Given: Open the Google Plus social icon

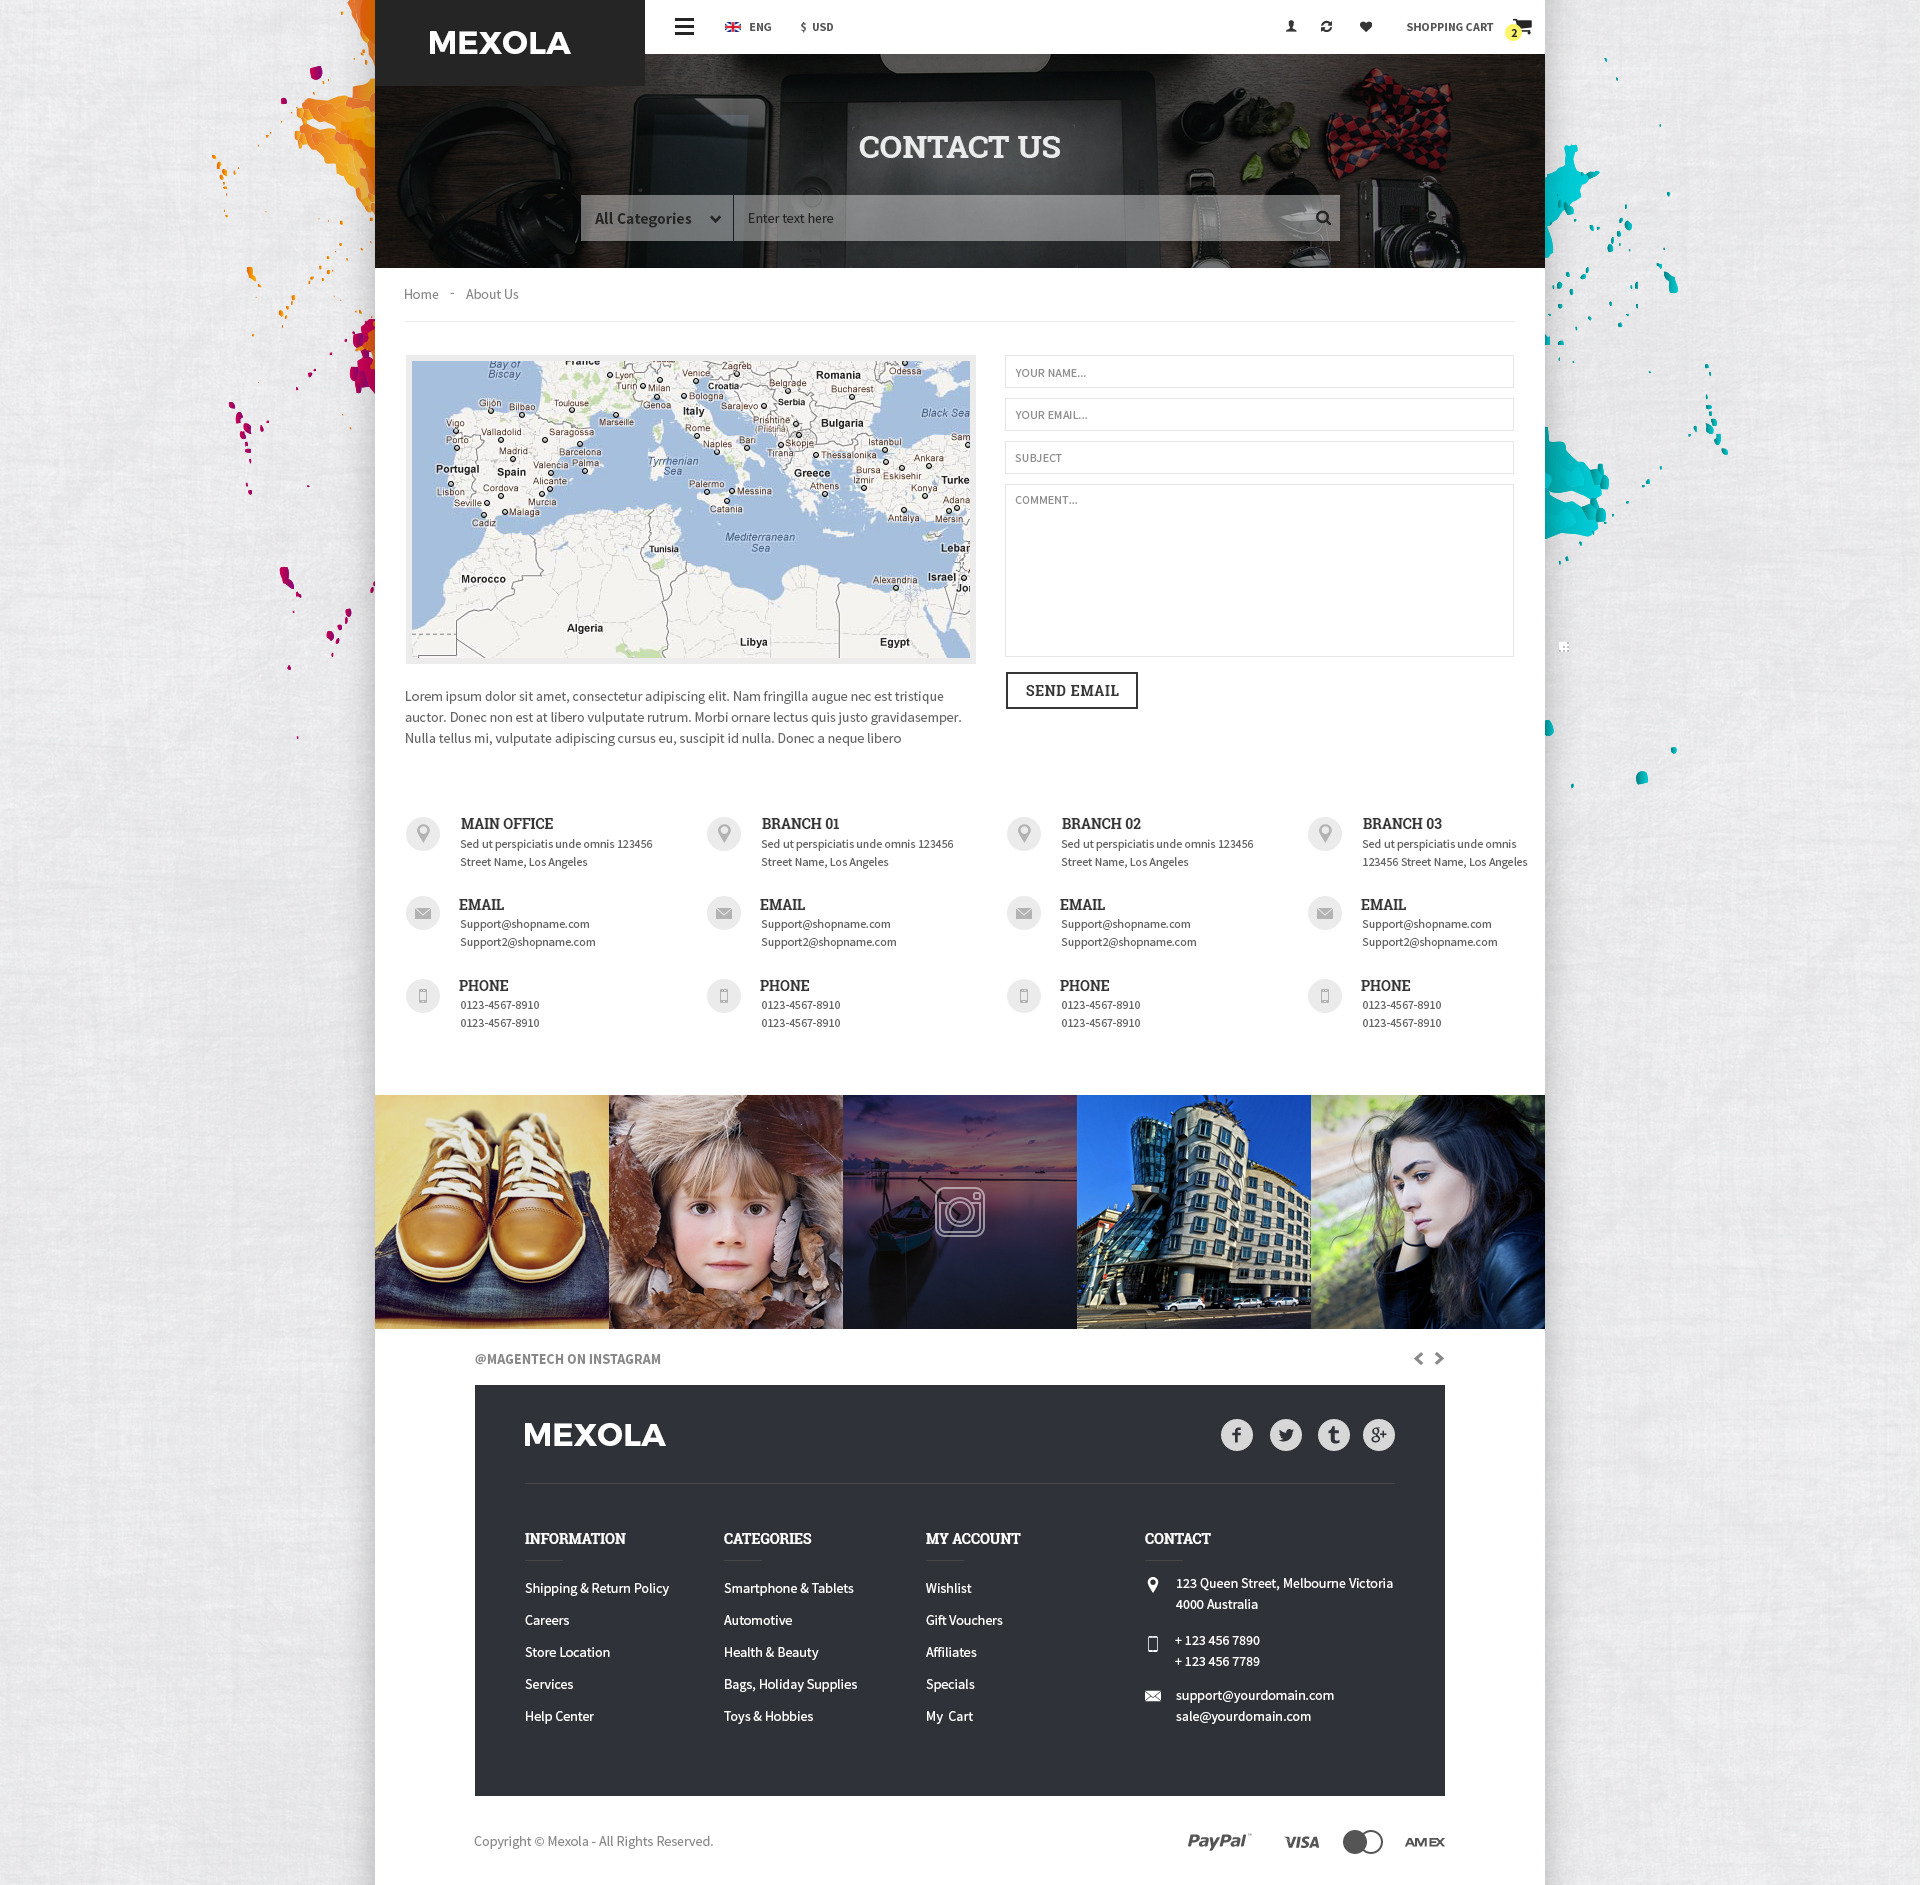Looking at the screenshot, I should click(1378, 1435).
